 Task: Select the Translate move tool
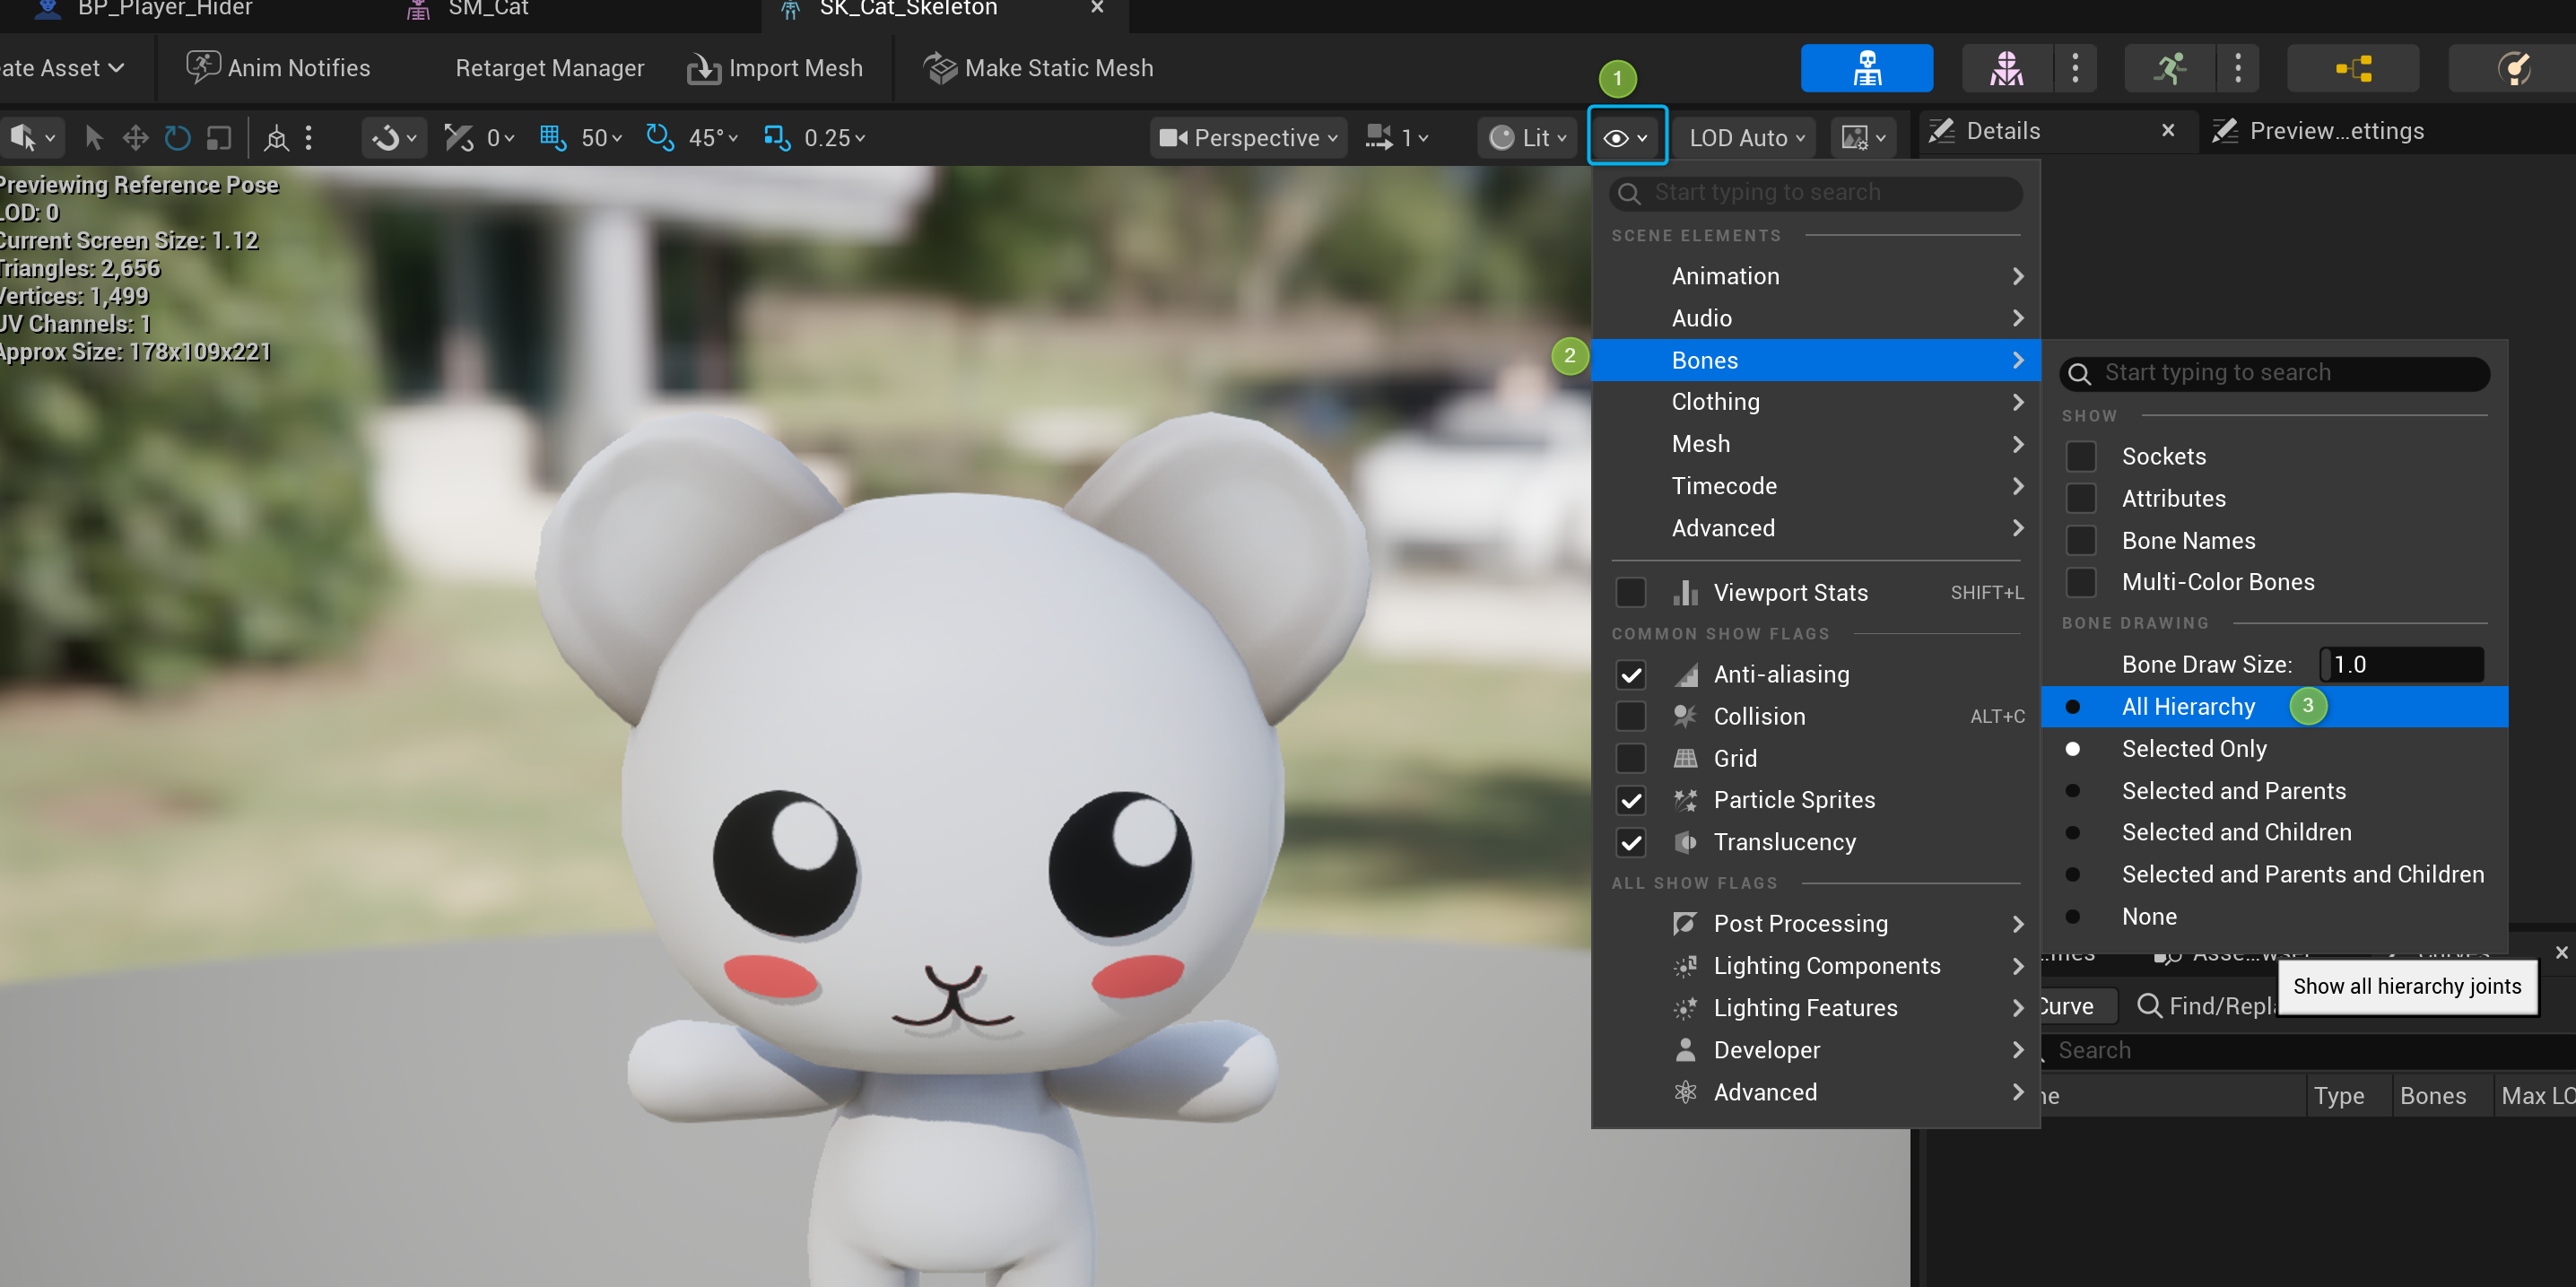(x=135, y=137)
